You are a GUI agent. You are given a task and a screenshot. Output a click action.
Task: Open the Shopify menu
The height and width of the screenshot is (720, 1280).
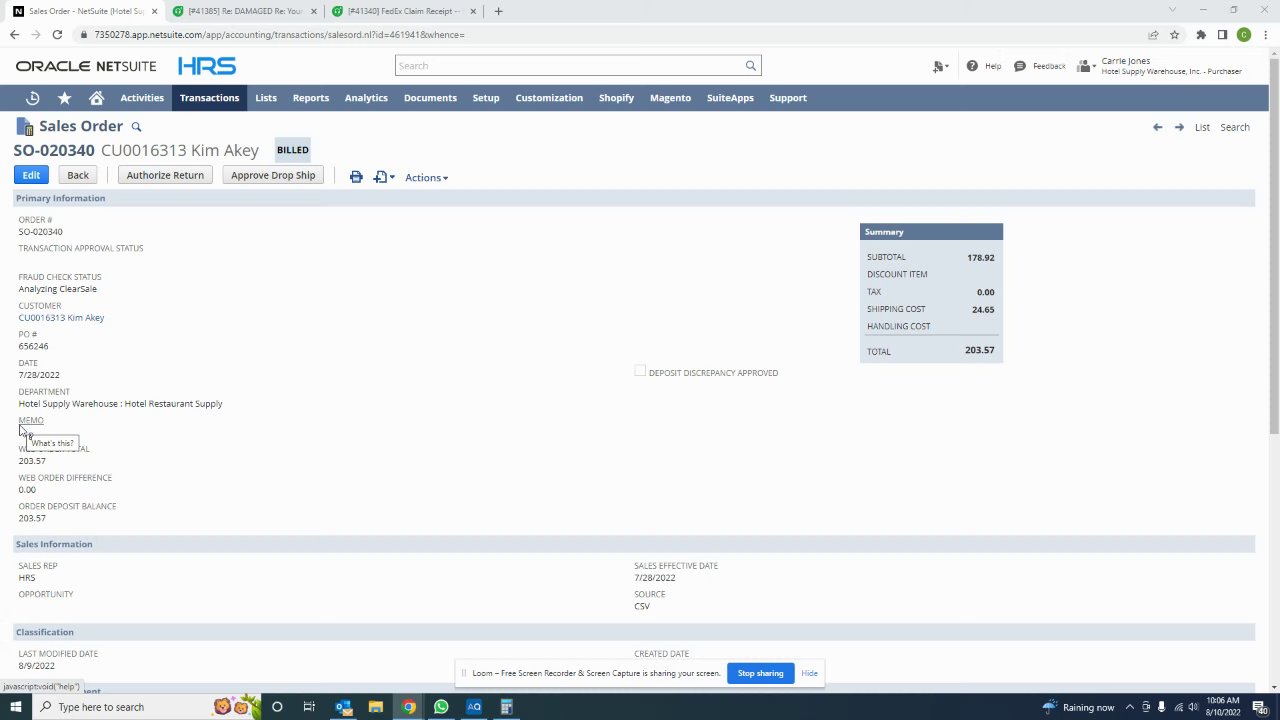[x=616, y=98]
